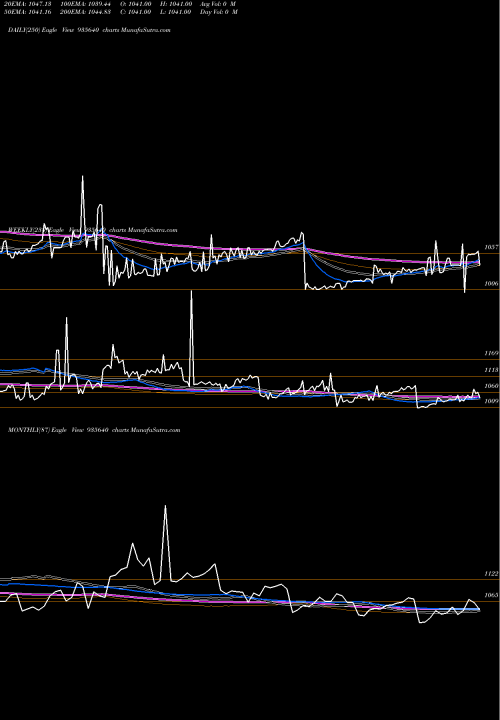Click the 'Avg Vol' text
The height and width of the screenshot is (720, 500).
coord(218,4)
